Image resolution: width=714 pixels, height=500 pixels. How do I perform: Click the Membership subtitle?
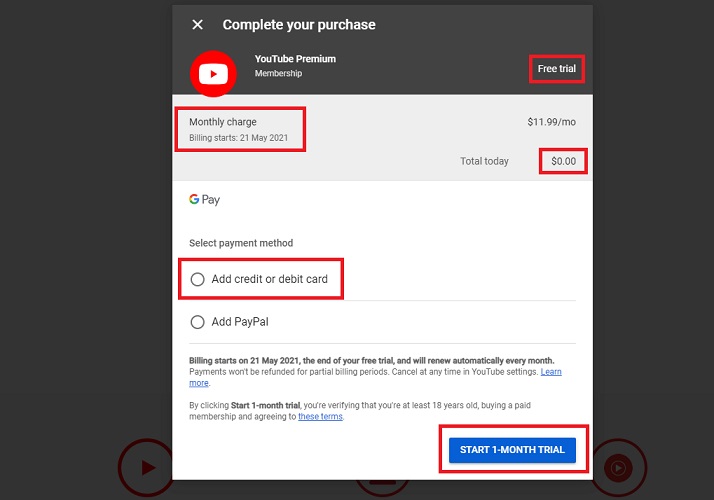click(278, 73)
